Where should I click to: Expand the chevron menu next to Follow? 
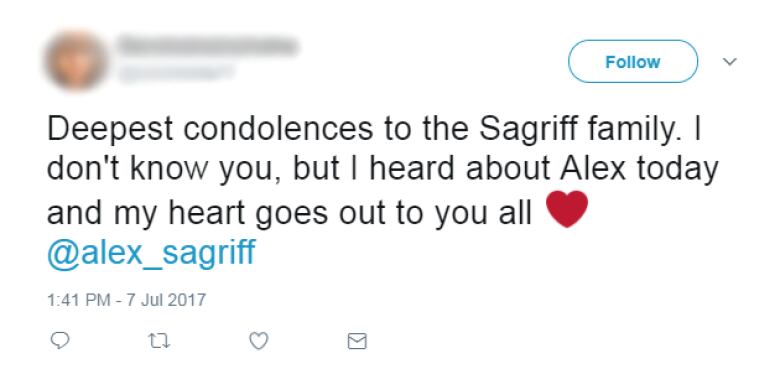(729, 62)
